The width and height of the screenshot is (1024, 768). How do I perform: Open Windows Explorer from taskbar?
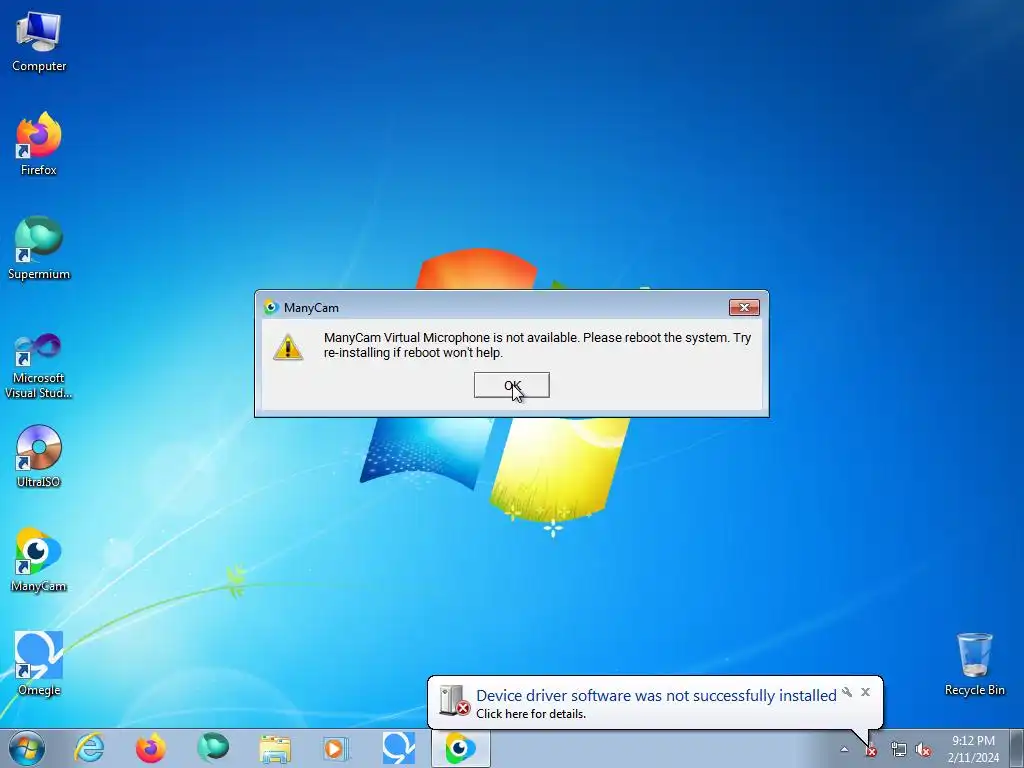tap(275, 748)
